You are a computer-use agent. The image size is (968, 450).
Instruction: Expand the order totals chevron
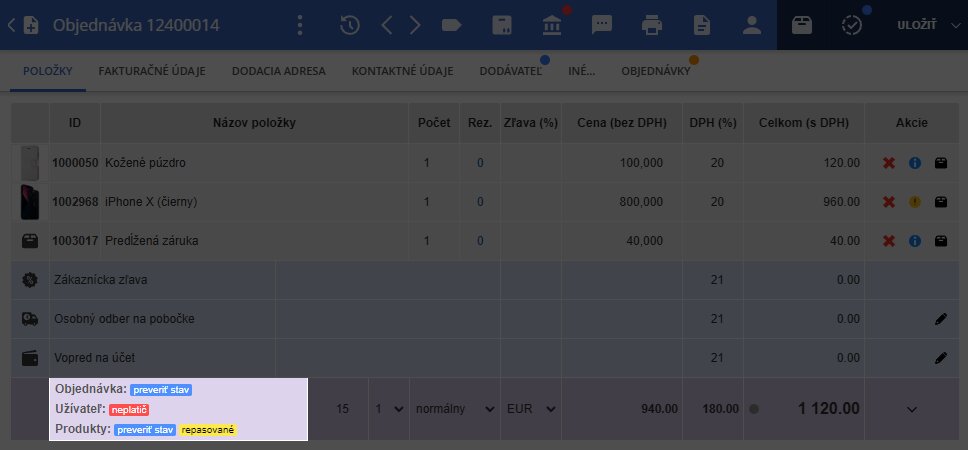click(911, 409)
